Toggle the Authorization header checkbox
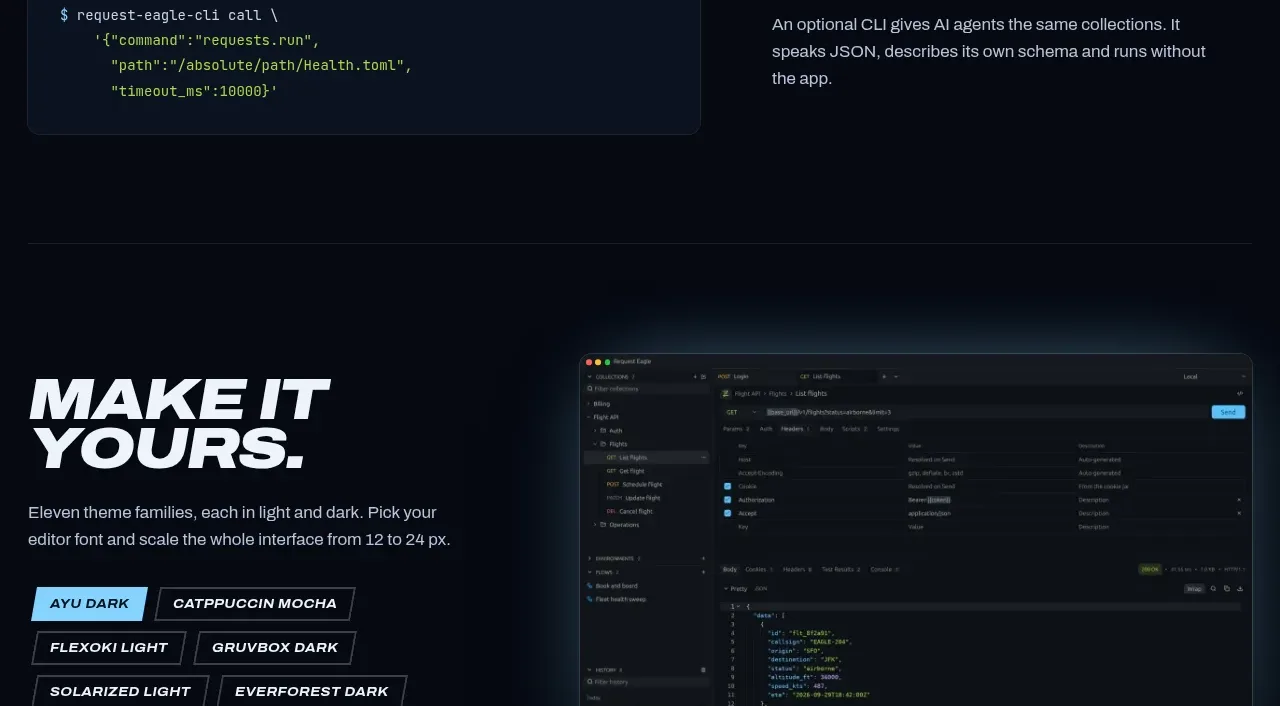Screen dimensions: 1280x706 click(727, 500)
